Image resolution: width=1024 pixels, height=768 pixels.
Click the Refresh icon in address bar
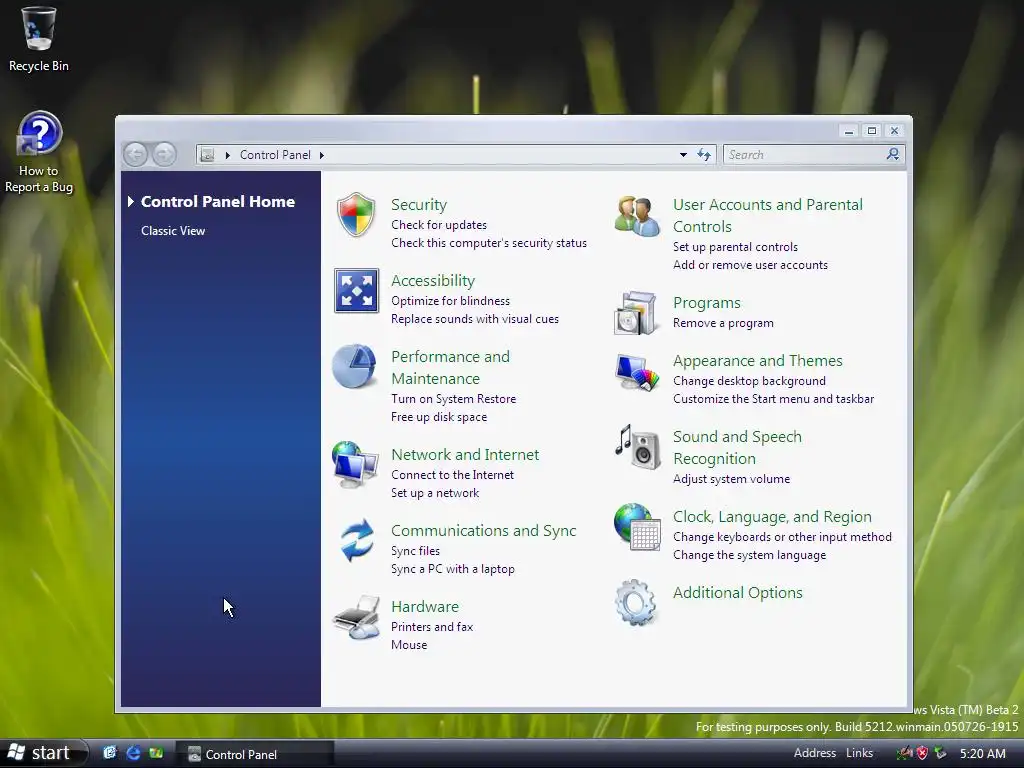(703, 155)
